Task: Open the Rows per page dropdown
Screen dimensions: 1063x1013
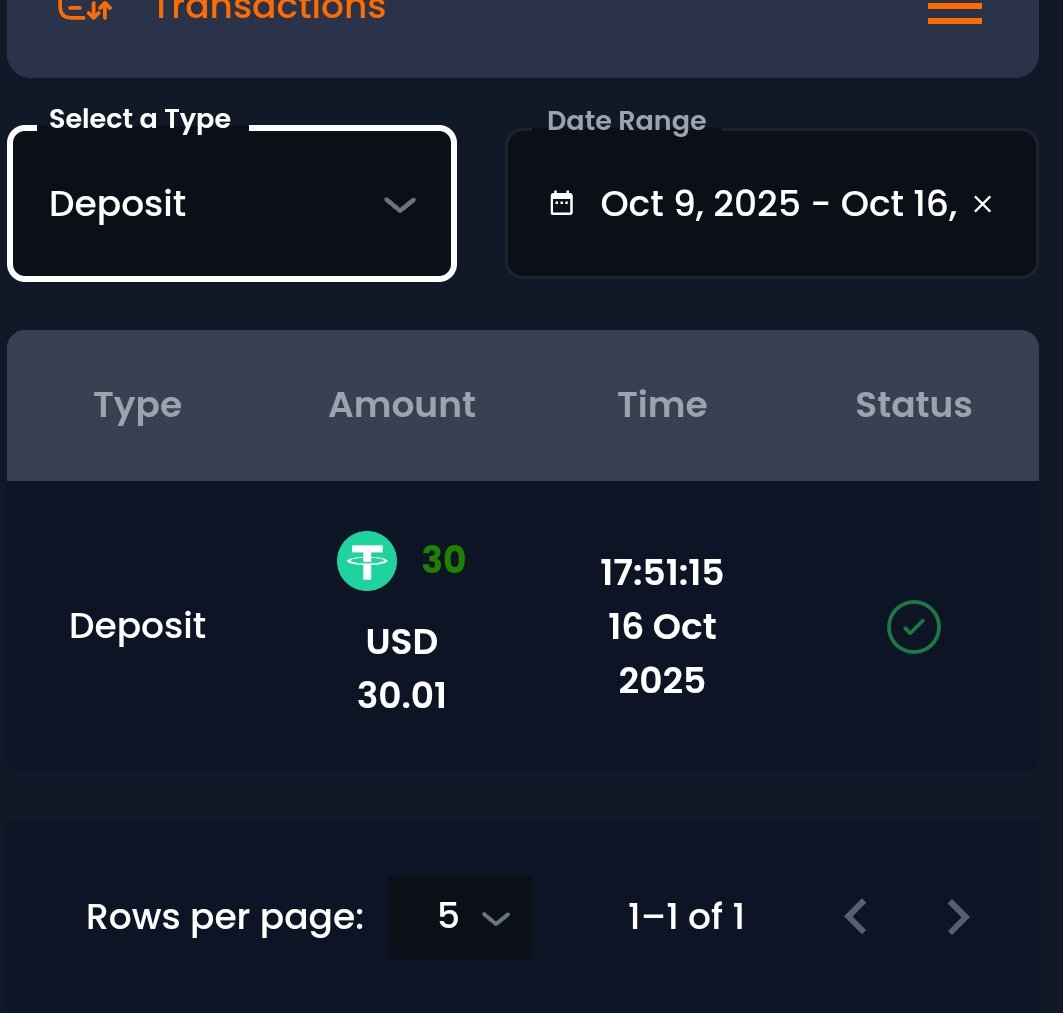Action: [460, 917]
